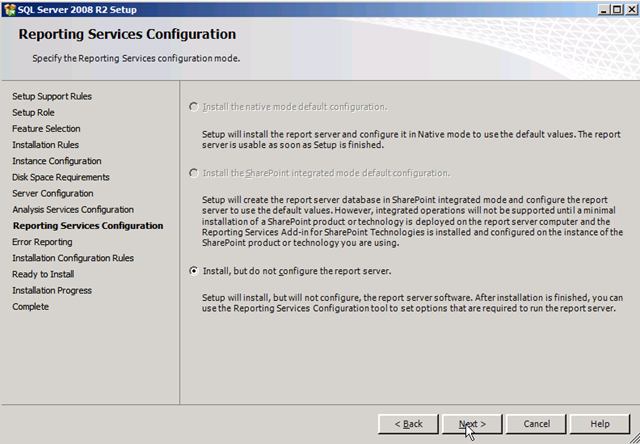Choose Install, but do not configure option
Screen dimensions: 640x444
pos(194,271)
